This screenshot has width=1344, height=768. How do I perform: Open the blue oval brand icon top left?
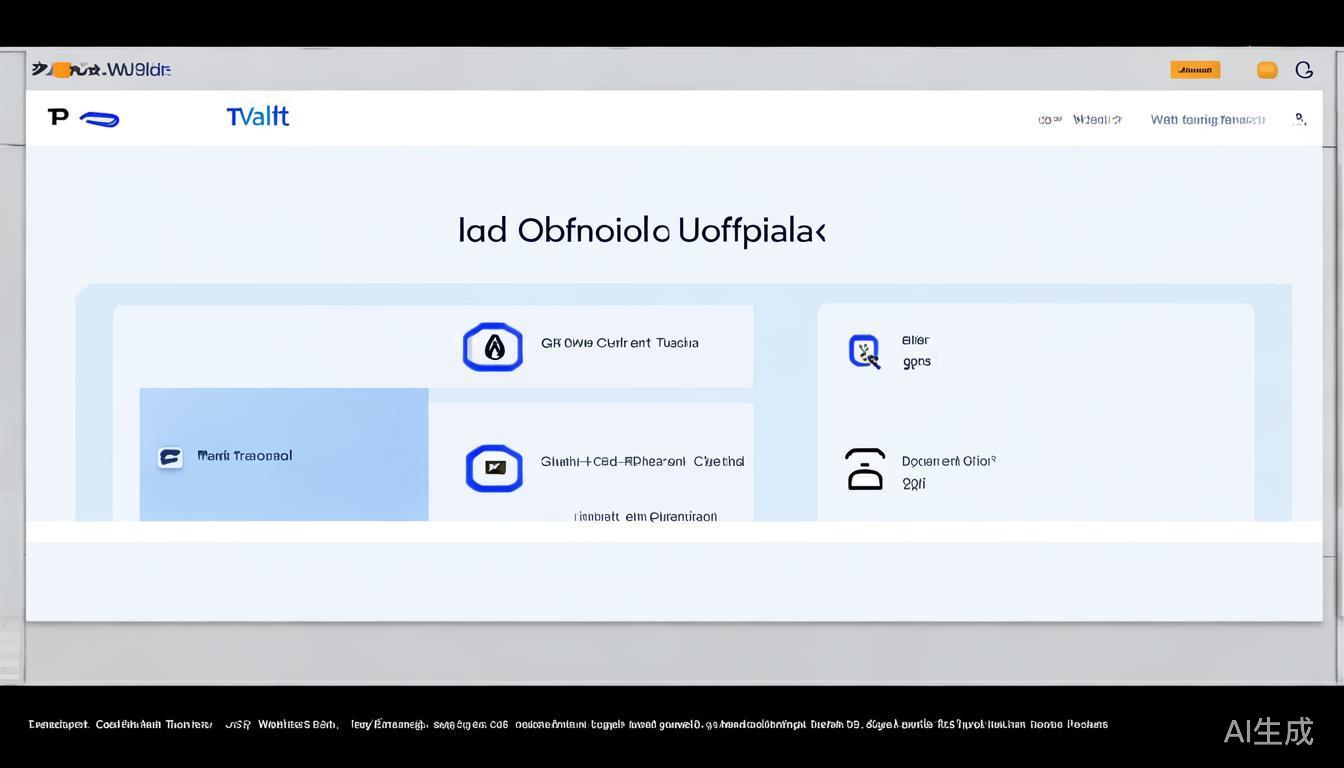[99, 117]
